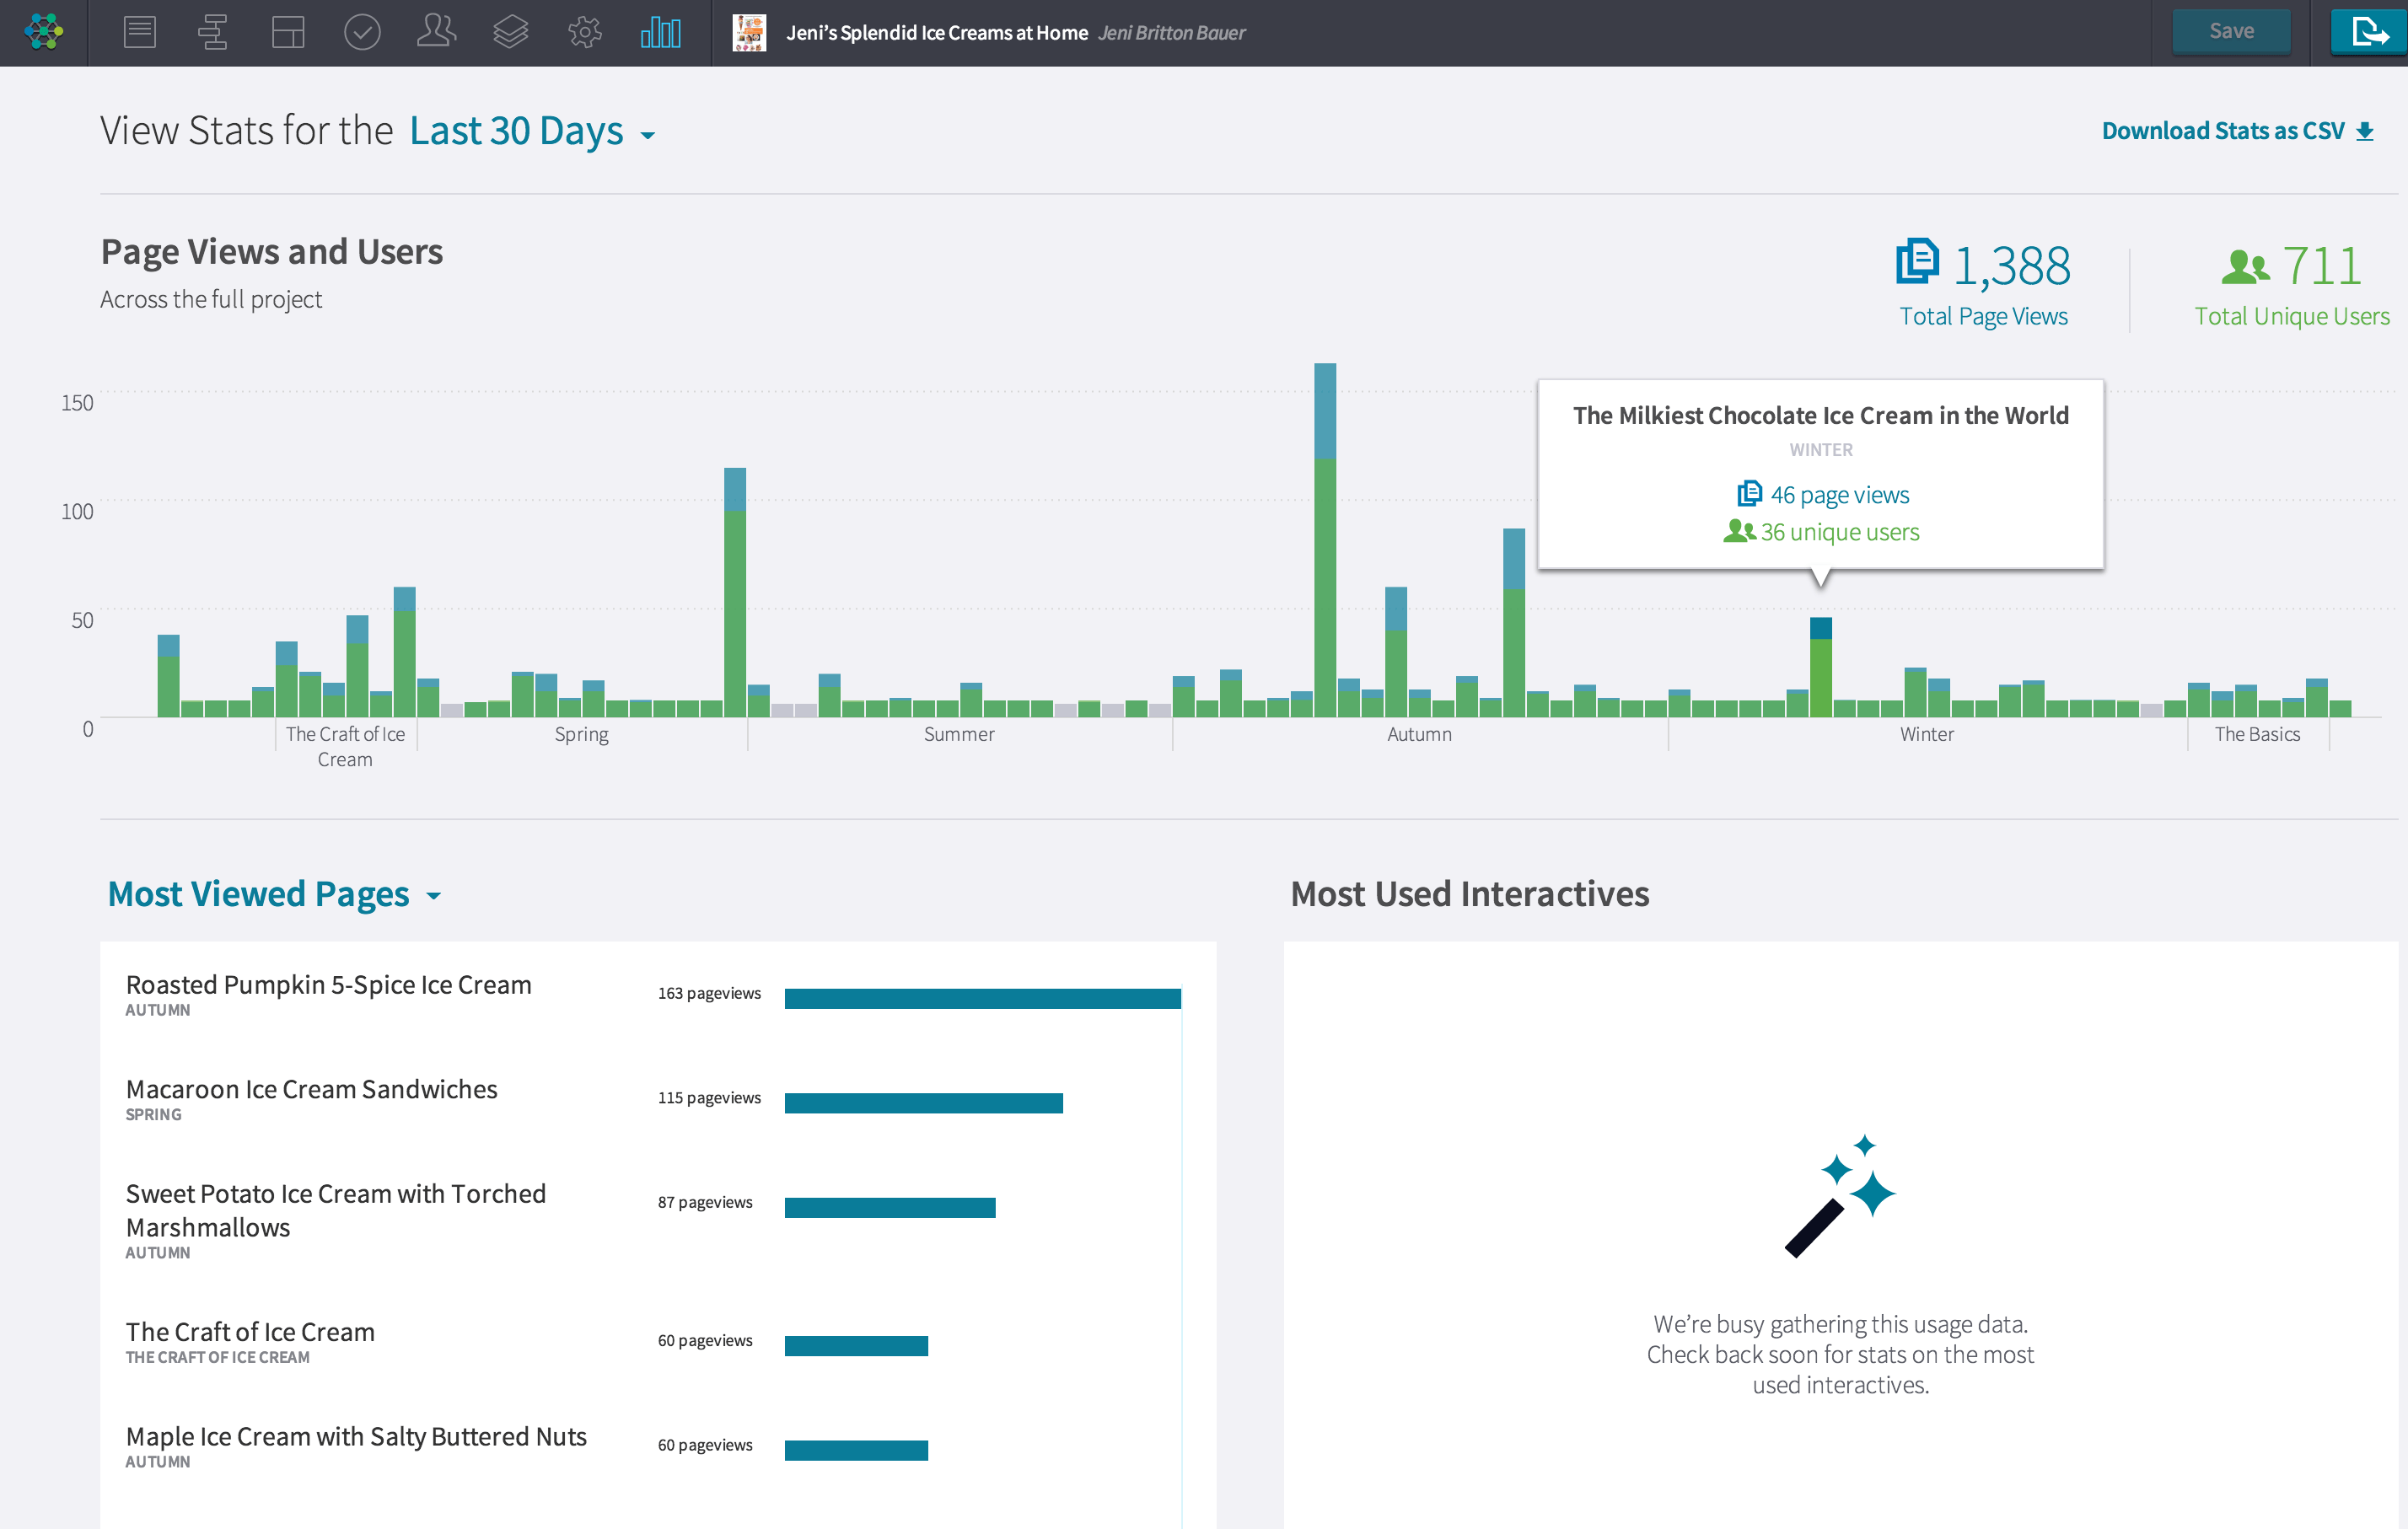Image resolution: width=2408 pixels, height=1529 pixels.
Task: Click the person/users icon in top toolbar
Action: 435,30
